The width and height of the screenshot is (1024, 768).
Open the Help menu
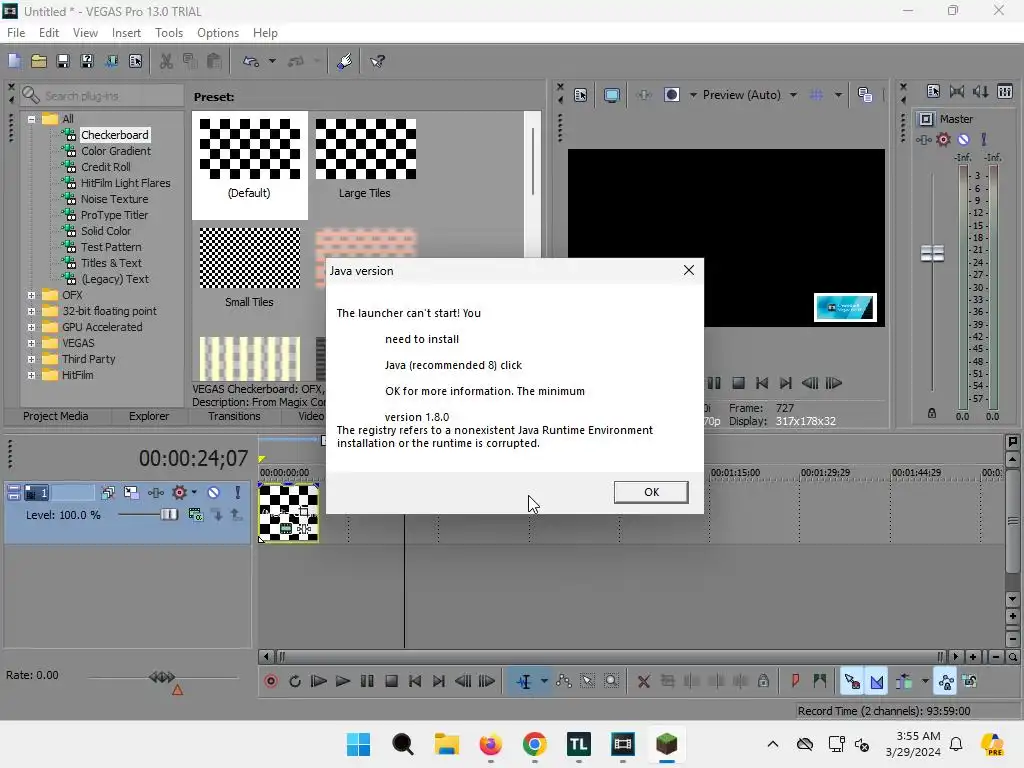coord(265,33)
